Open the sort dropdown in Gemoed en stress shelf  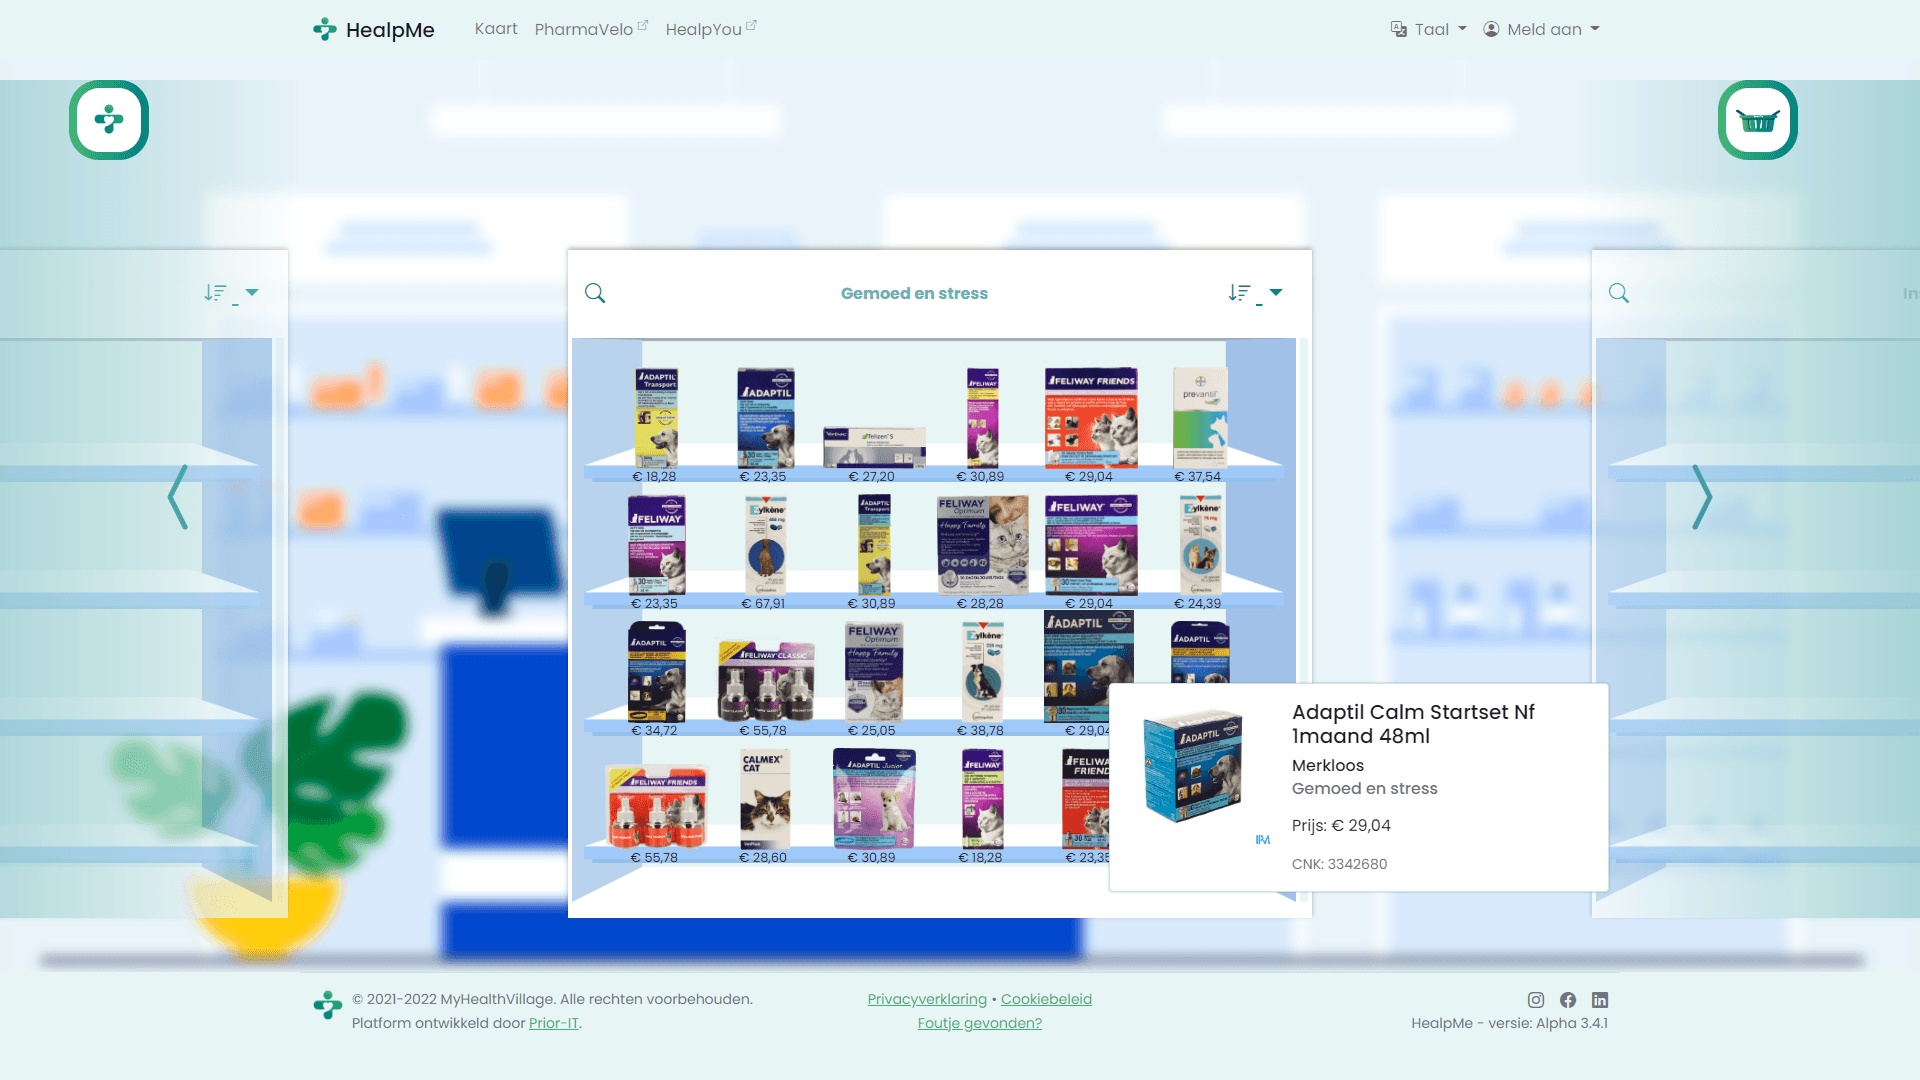point(1255,293)
